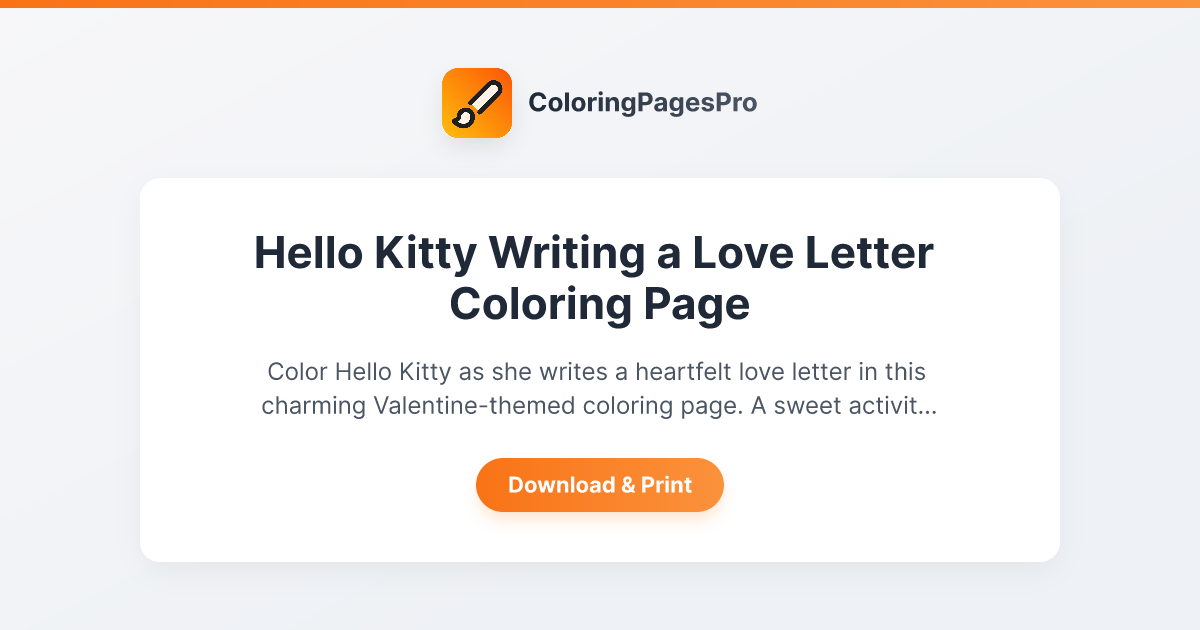Click the description paragraph about the love letter

point(600,388)
